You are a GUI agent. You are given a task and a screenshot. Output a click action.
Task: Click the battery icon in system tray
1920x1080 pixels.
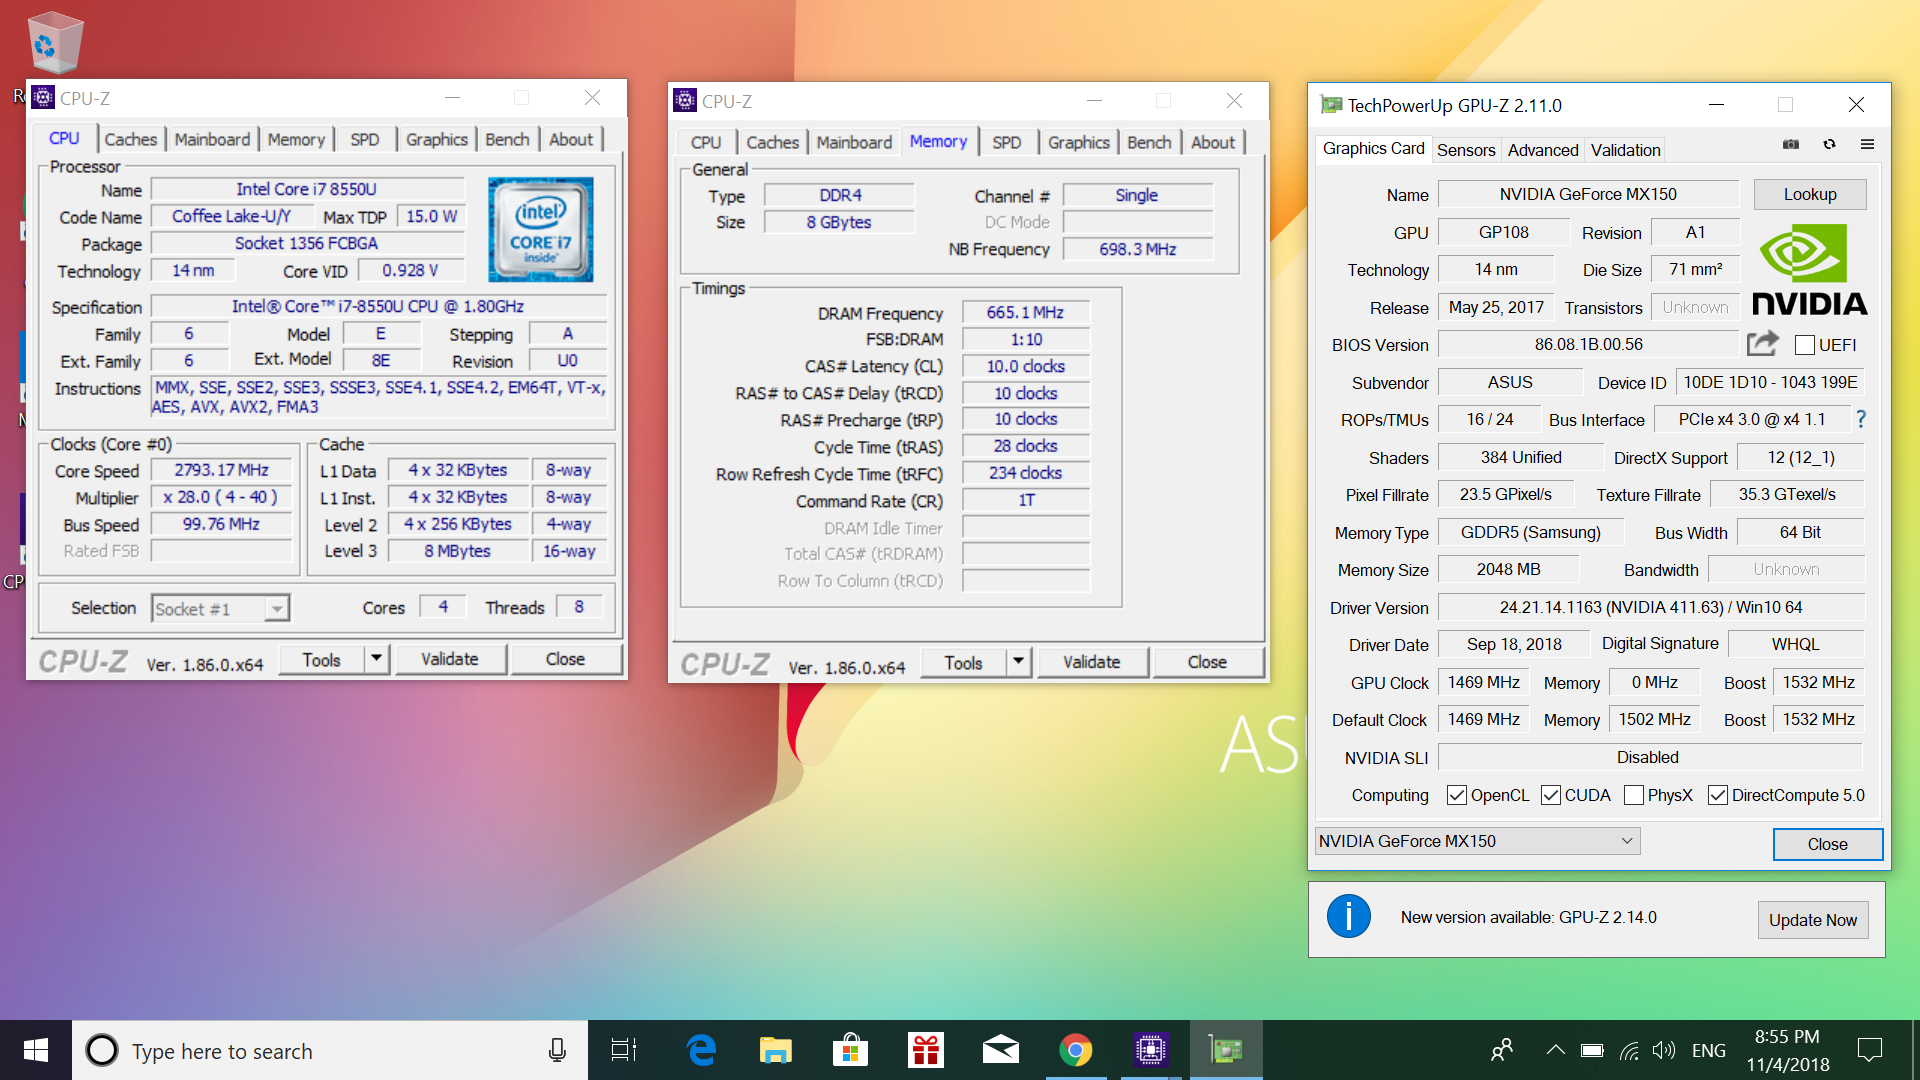[1592, 1050]
